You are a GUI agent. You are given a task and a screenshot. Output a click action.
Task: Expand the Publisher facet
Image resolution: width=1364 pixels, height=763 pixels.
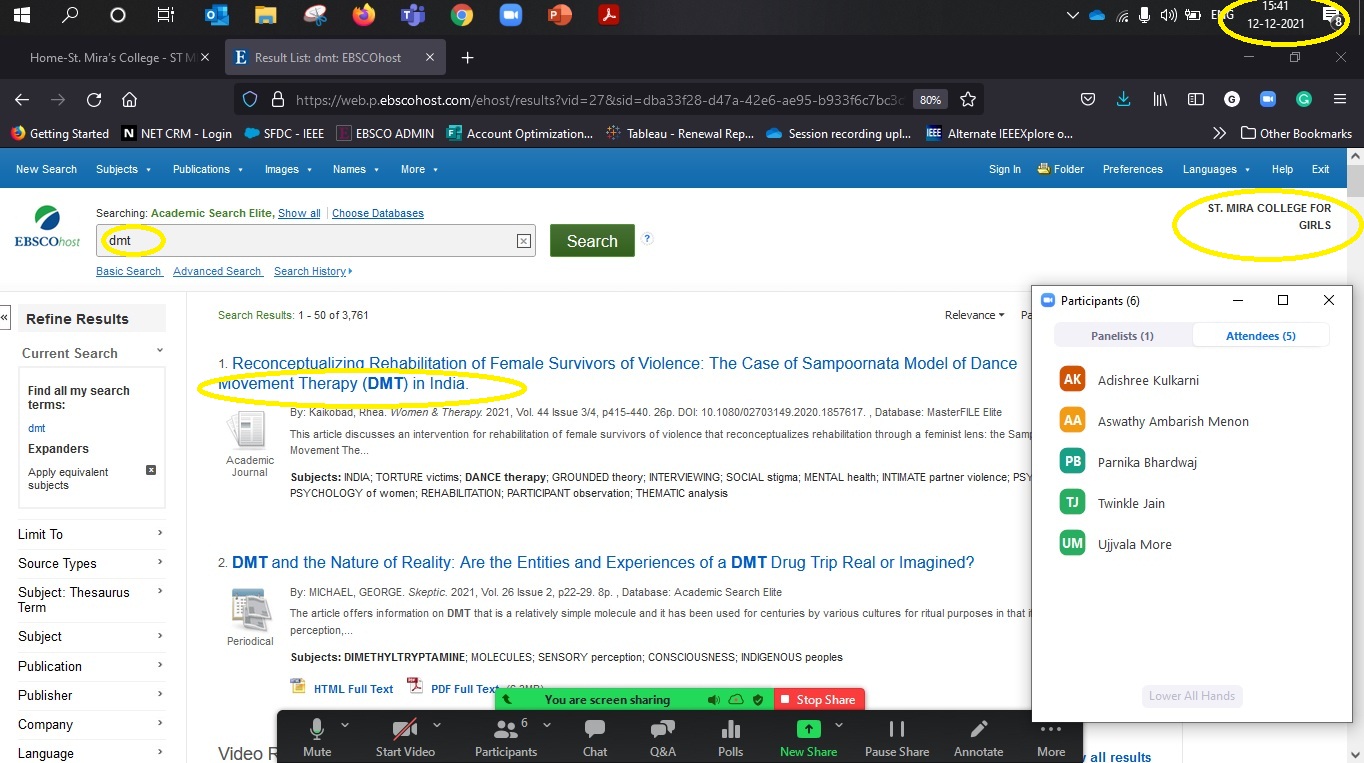coord(91,695)
